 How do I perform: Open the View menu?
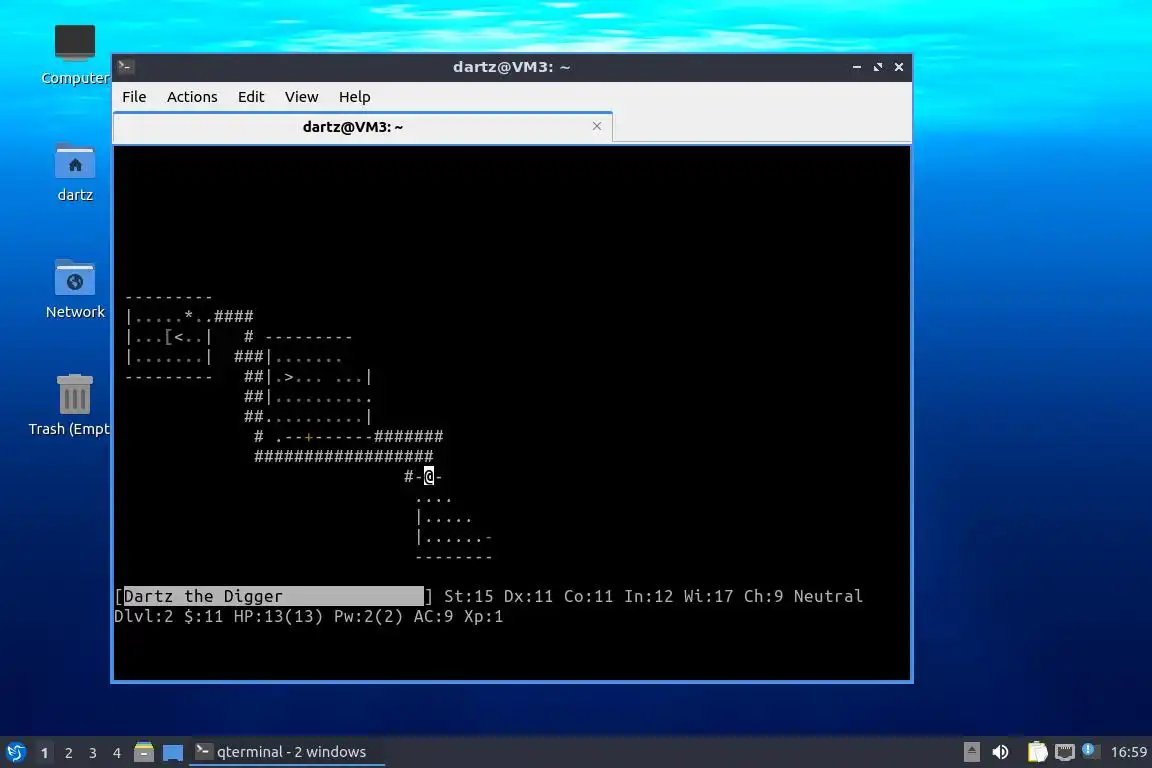point(301,97)
